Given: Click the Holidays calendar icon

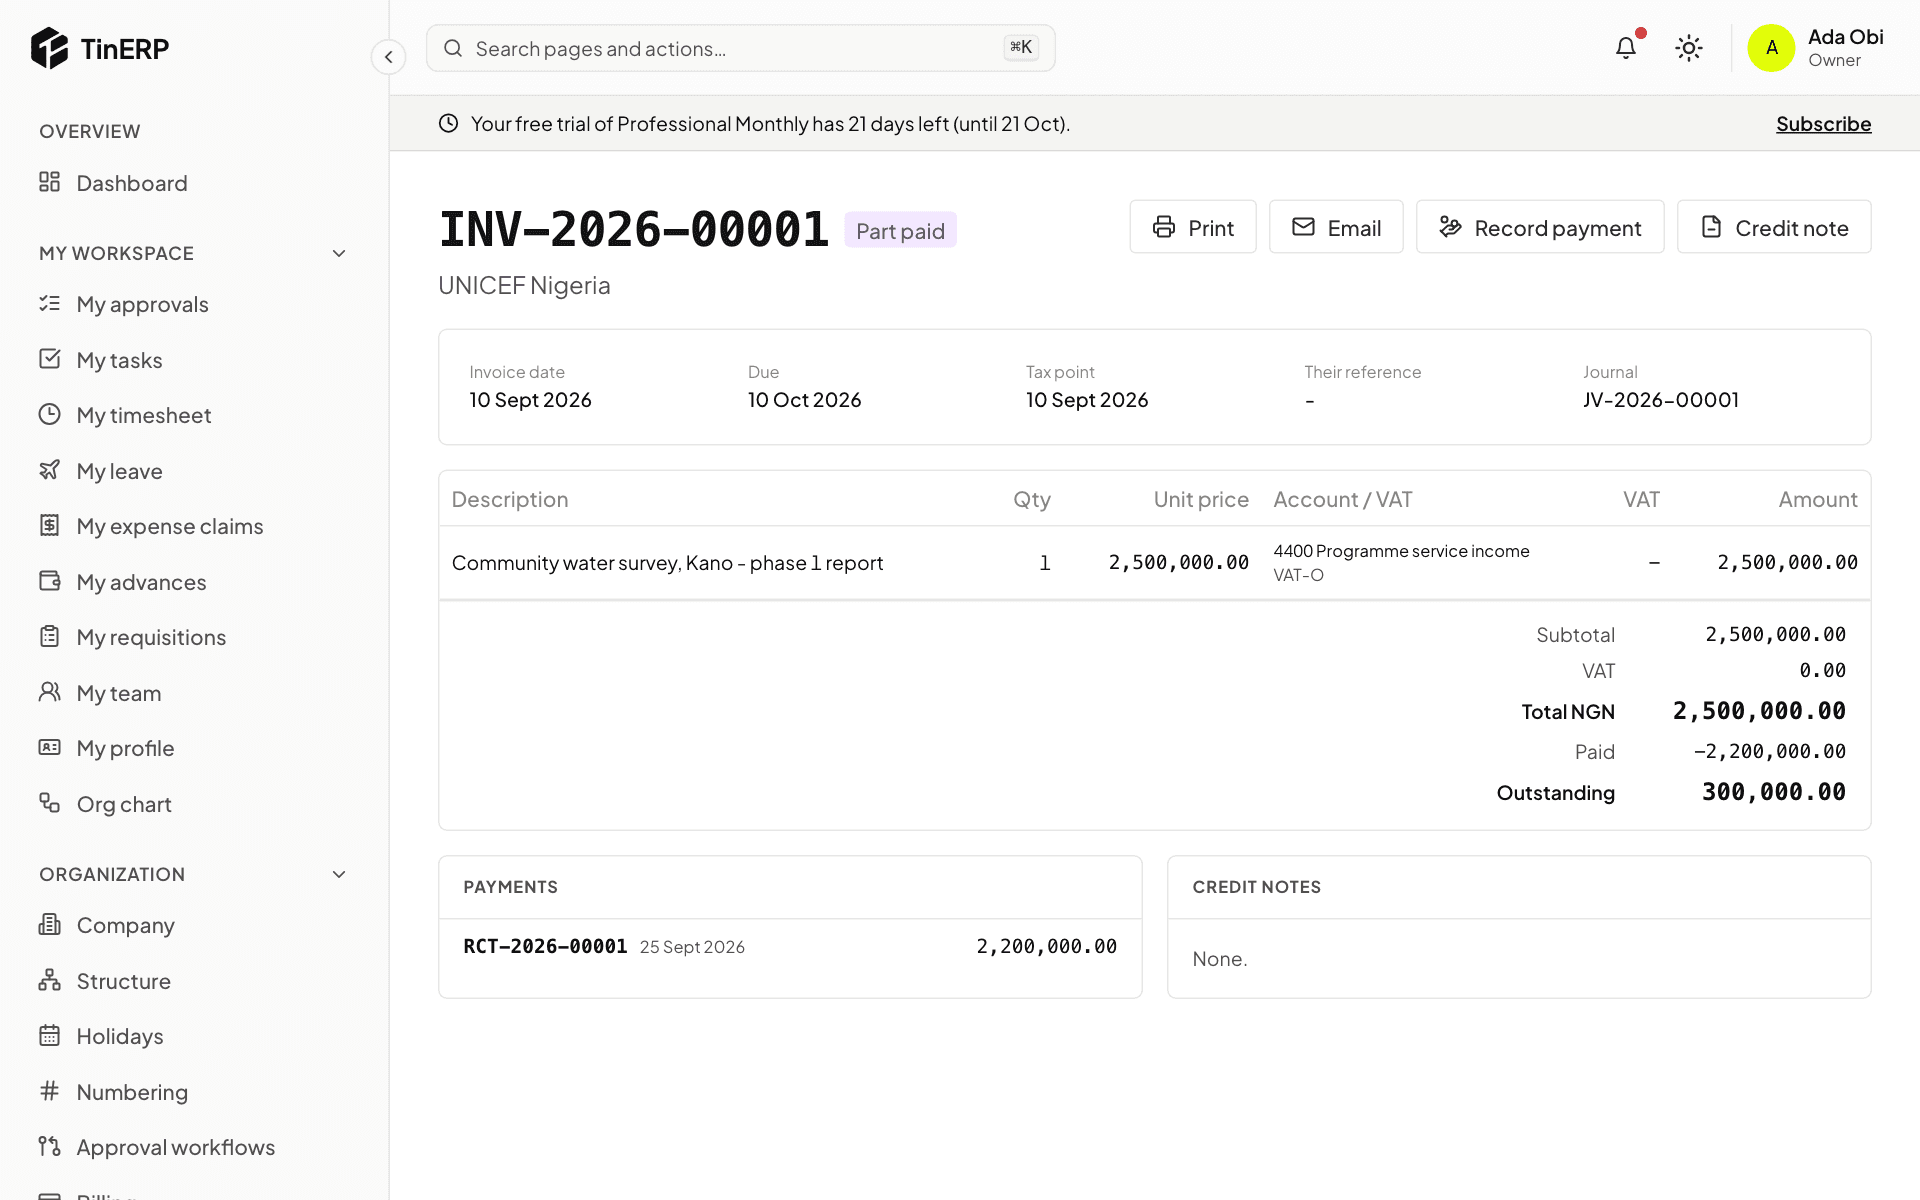Looking at the screenshot, I should [49, 1035].
